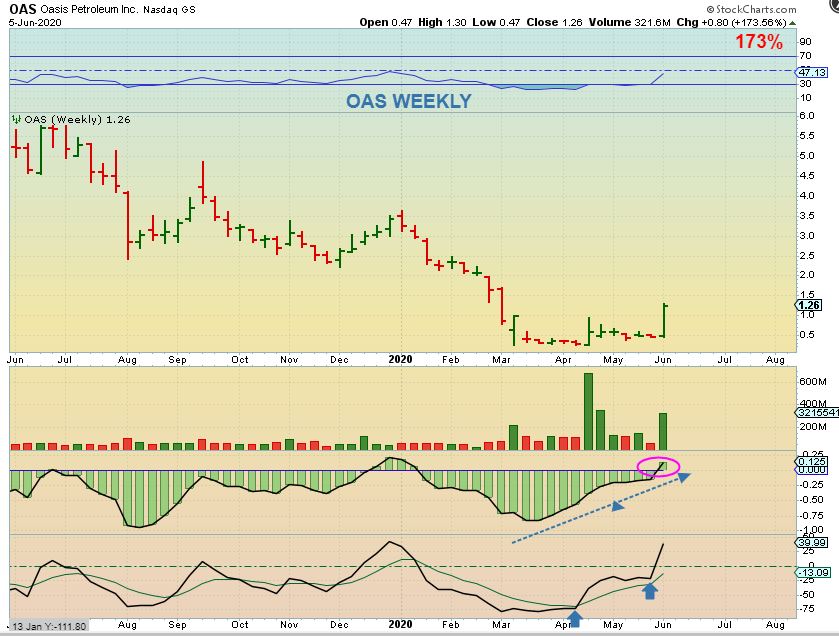This screenshot has height=636, width=839.
Task: Click the -0.75 indicator axis label
Action: click(x=812, y=515)
